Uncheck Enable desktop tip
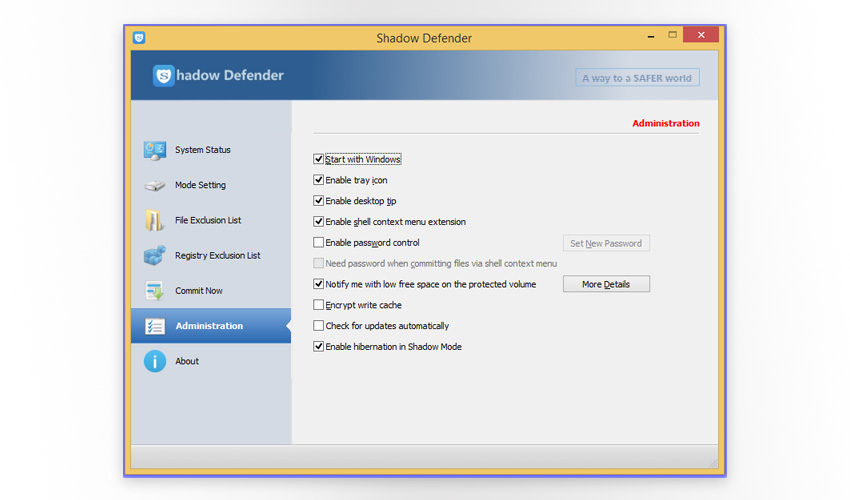 click(318, 201)
